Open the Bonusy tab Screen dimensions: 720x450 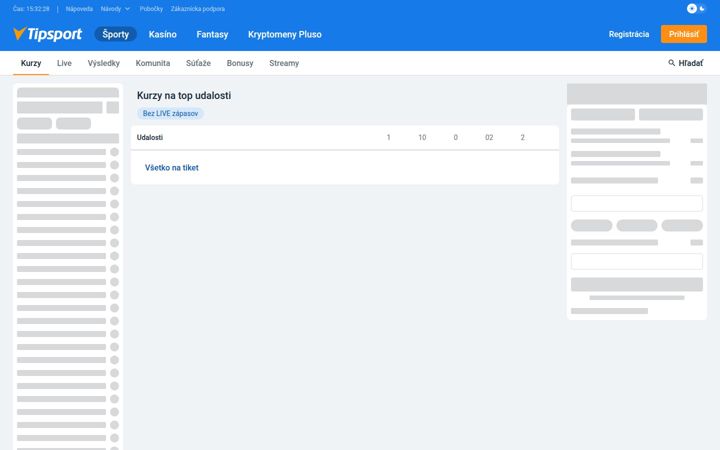(240, 63)
